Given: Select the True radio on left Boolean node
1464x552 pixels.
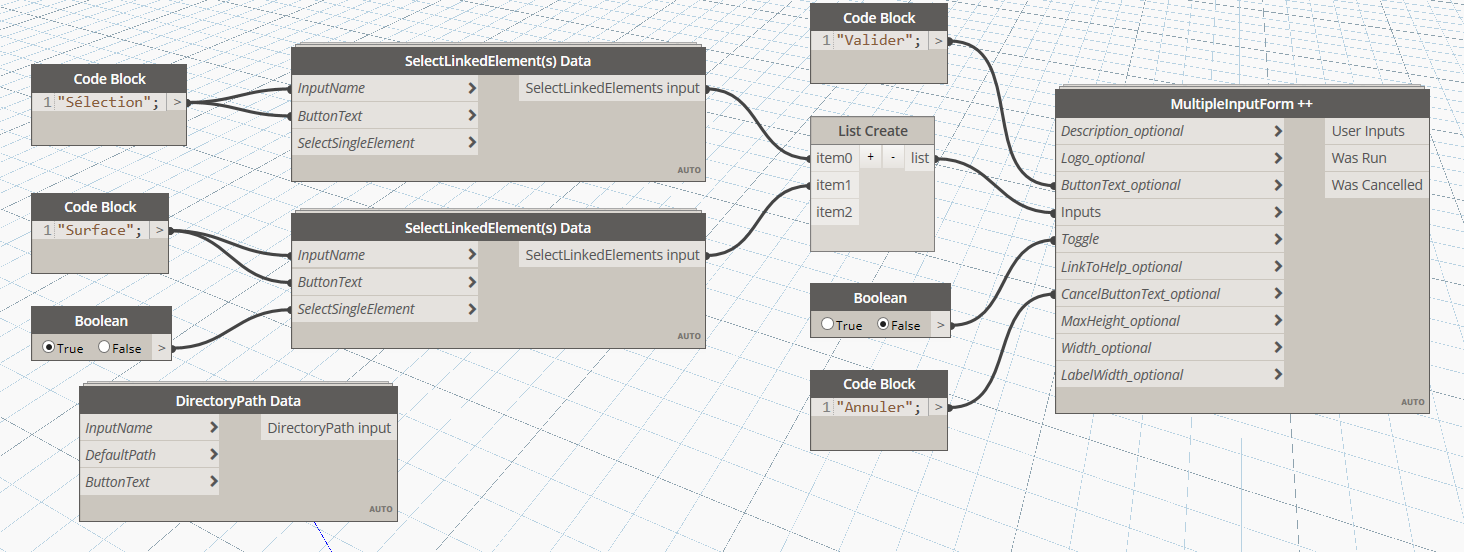Looking at the screenshot, I should 49,348.
